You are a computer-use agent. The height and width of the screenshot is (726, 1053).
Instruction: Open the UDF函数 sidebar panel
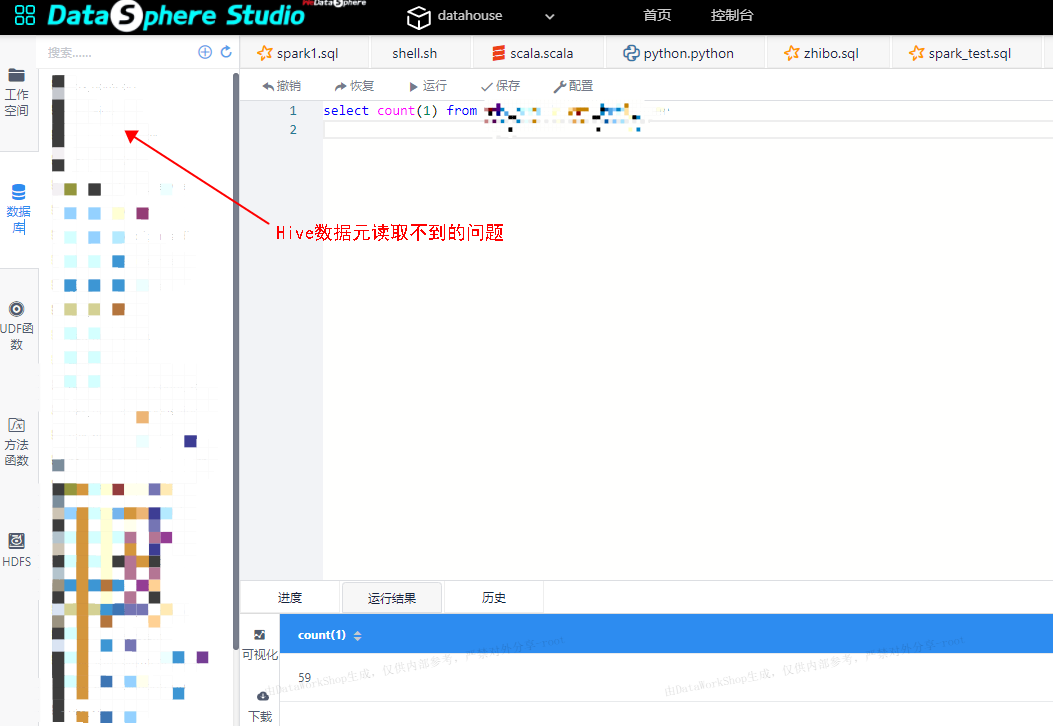(17, 326)
